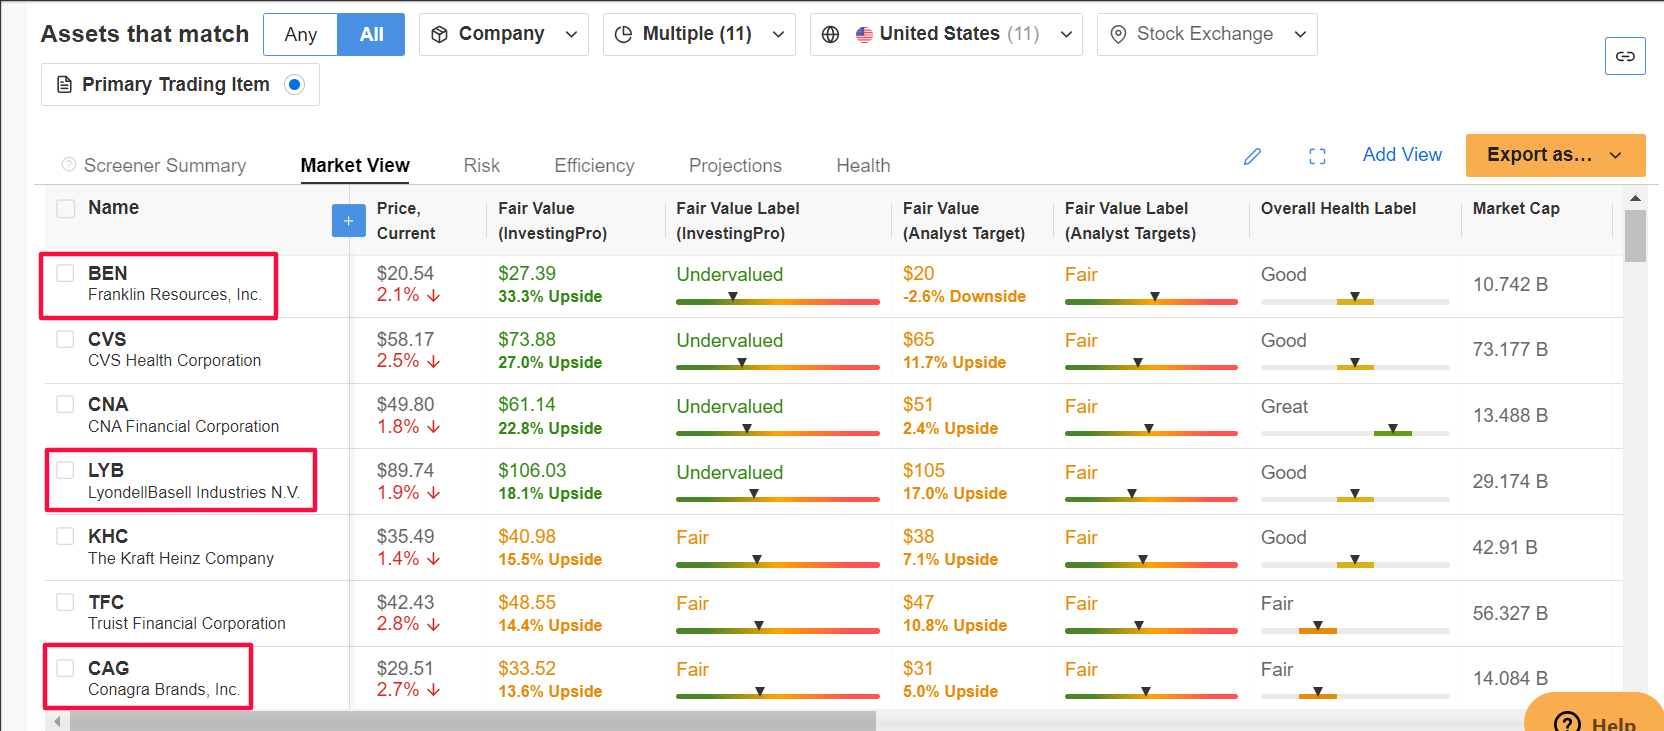Click the pencil edit view icon

[x=1252, y=156]
